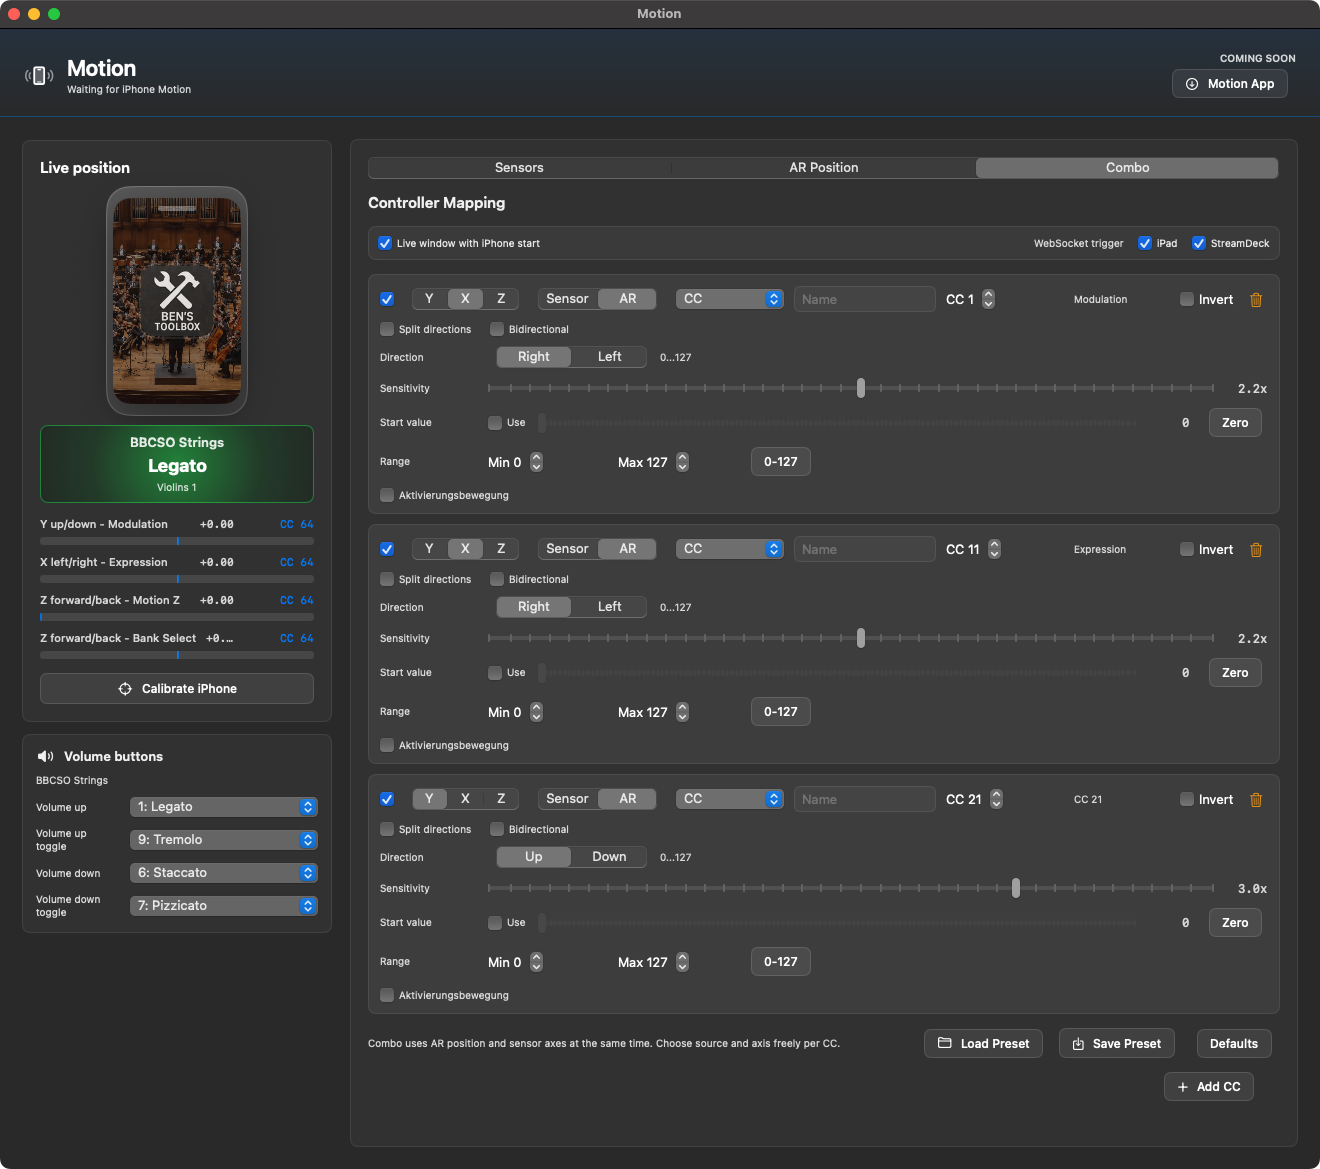Open Volume down toggle dropdown showing 7: Pizzicato

[224, 906]
